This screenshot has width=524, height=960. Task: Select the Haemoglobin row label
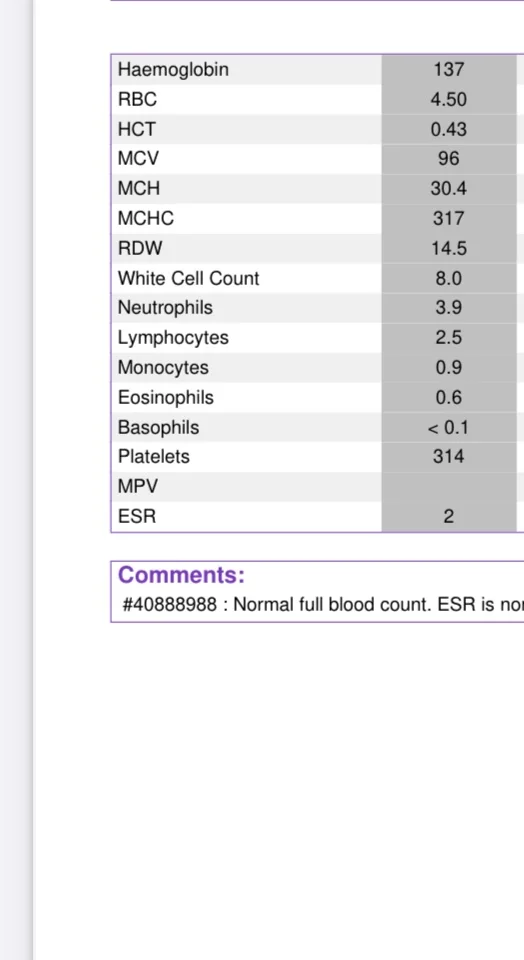(x=173, y=69)
